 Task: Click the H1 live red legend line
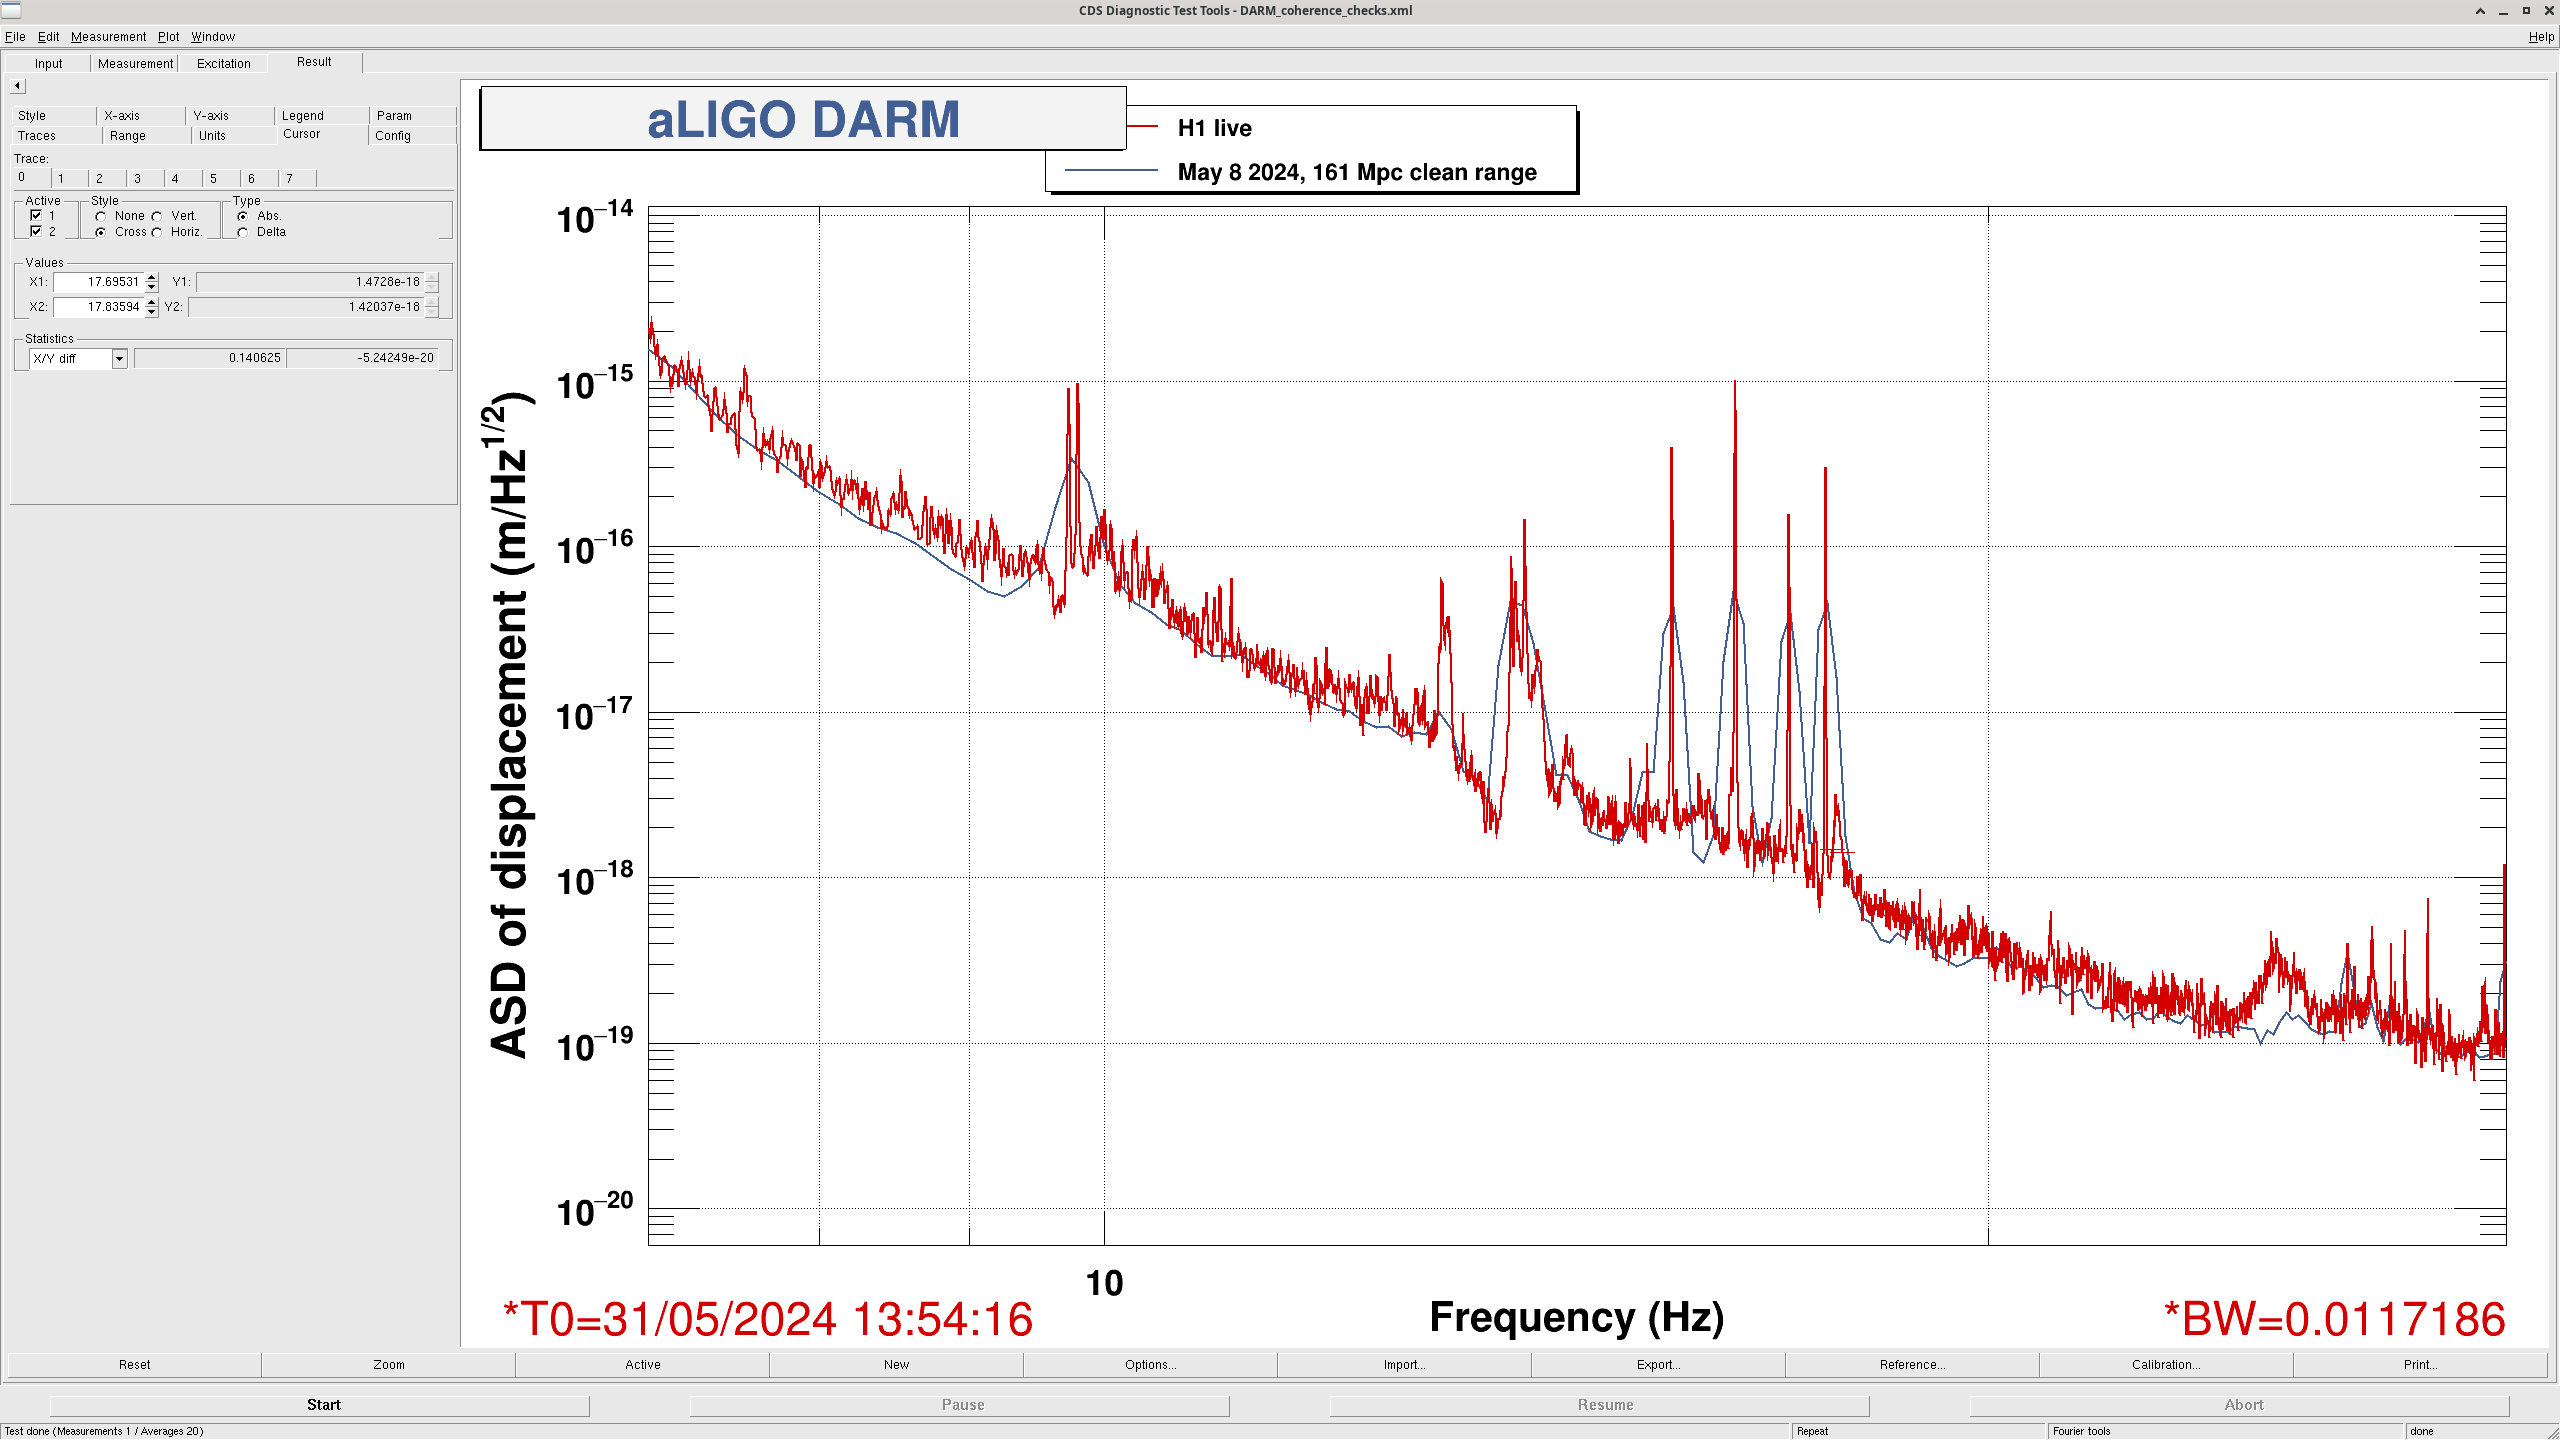[x=1142, y=127]
